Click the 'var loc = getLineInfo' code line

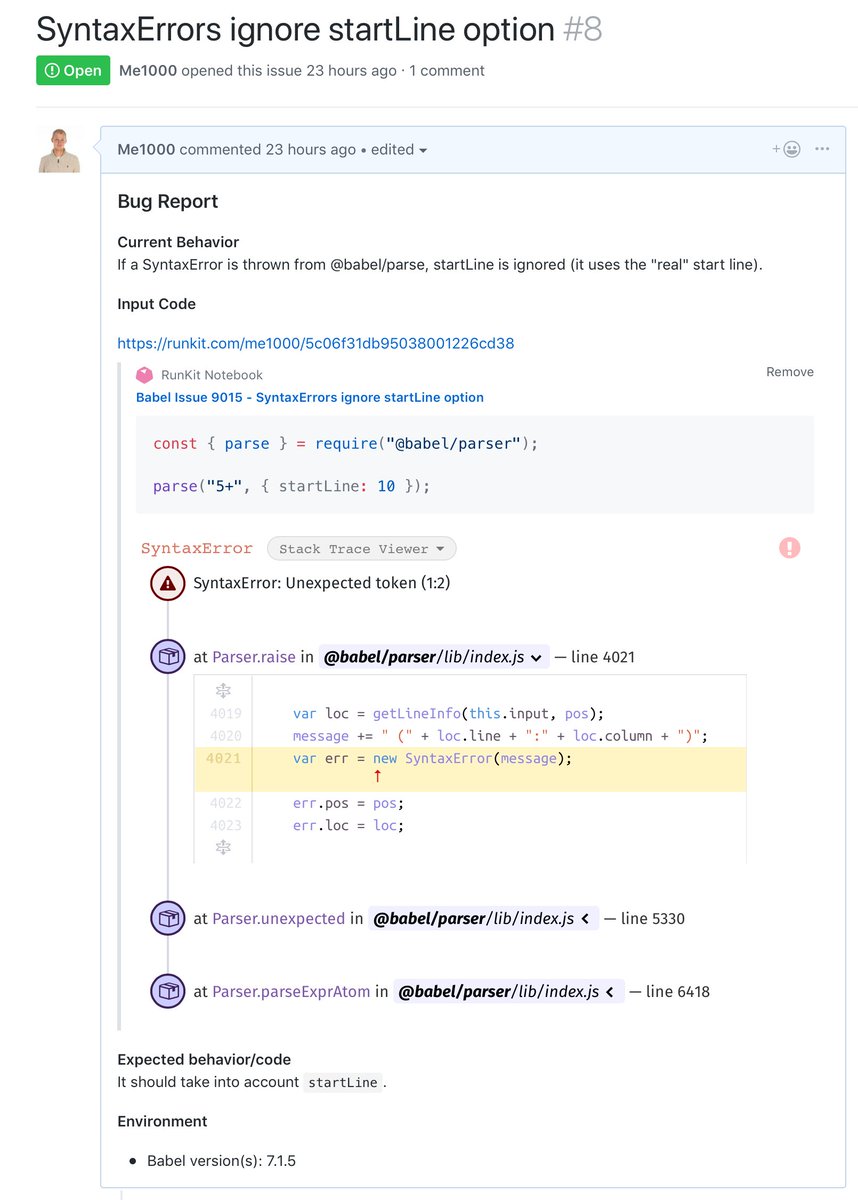pyautogui.click(x=449, y=713)
